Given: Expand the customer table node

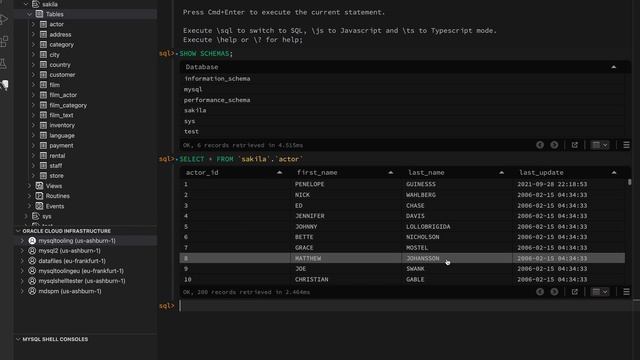Looking at the screenshot, I should tap(33, 75).
